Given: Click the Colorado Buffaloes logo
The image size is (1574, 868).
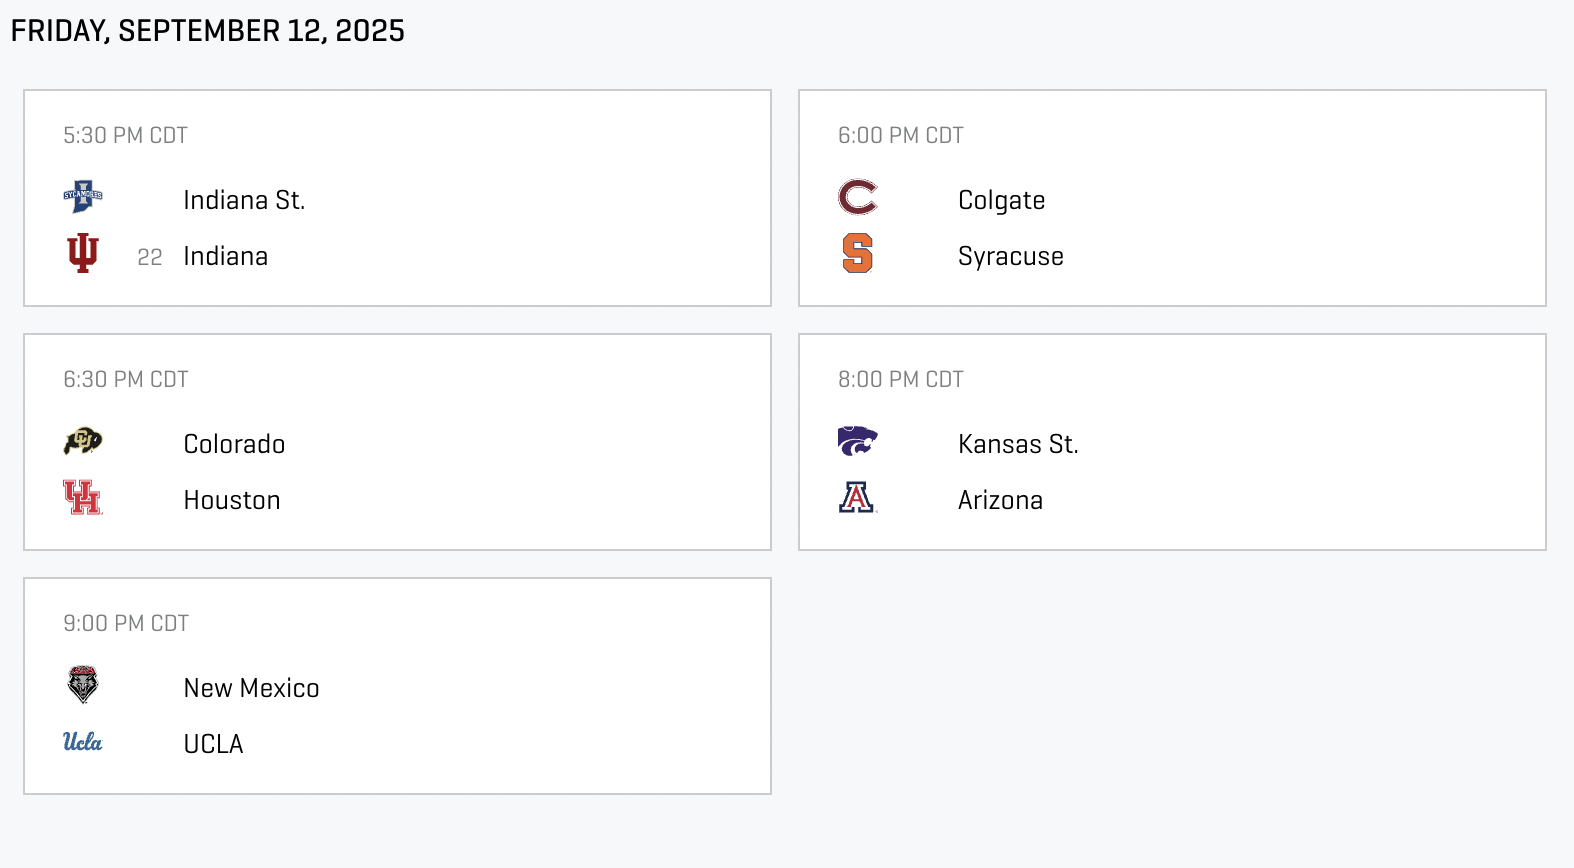Looking at the screenshot, I should tap(83, 440).
